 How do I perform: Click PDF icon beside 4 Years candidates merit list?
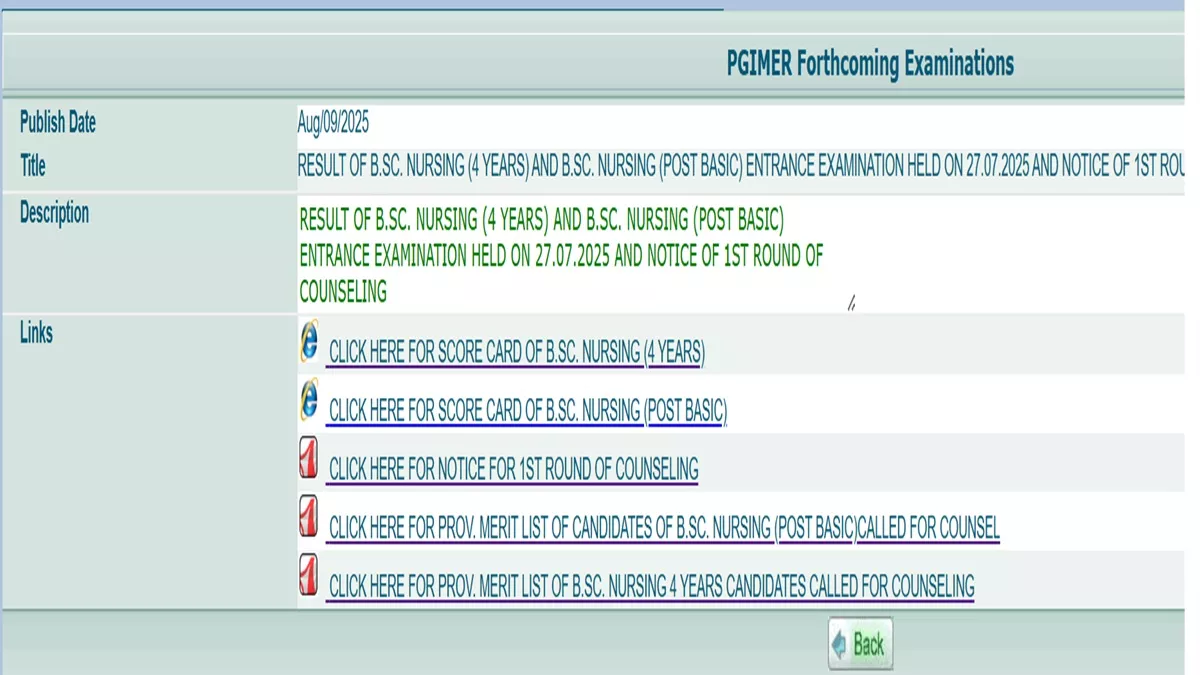coord(309,575)
